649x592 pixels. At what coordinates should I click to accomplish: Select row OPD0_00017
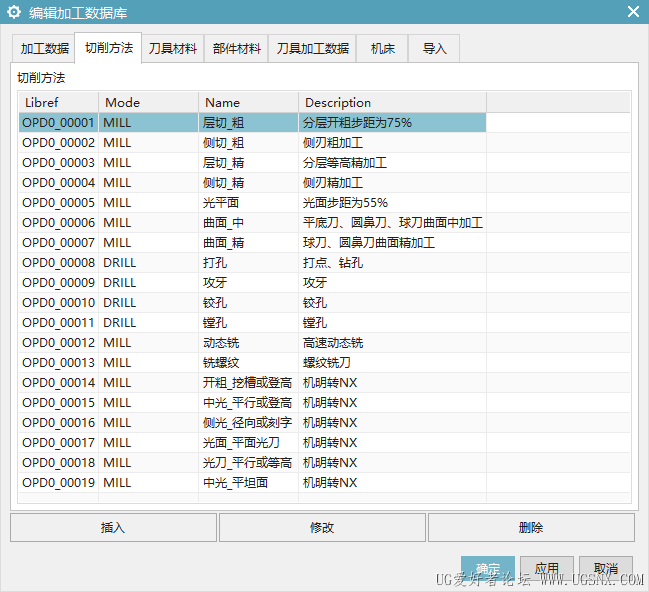[x=252, y=443]
